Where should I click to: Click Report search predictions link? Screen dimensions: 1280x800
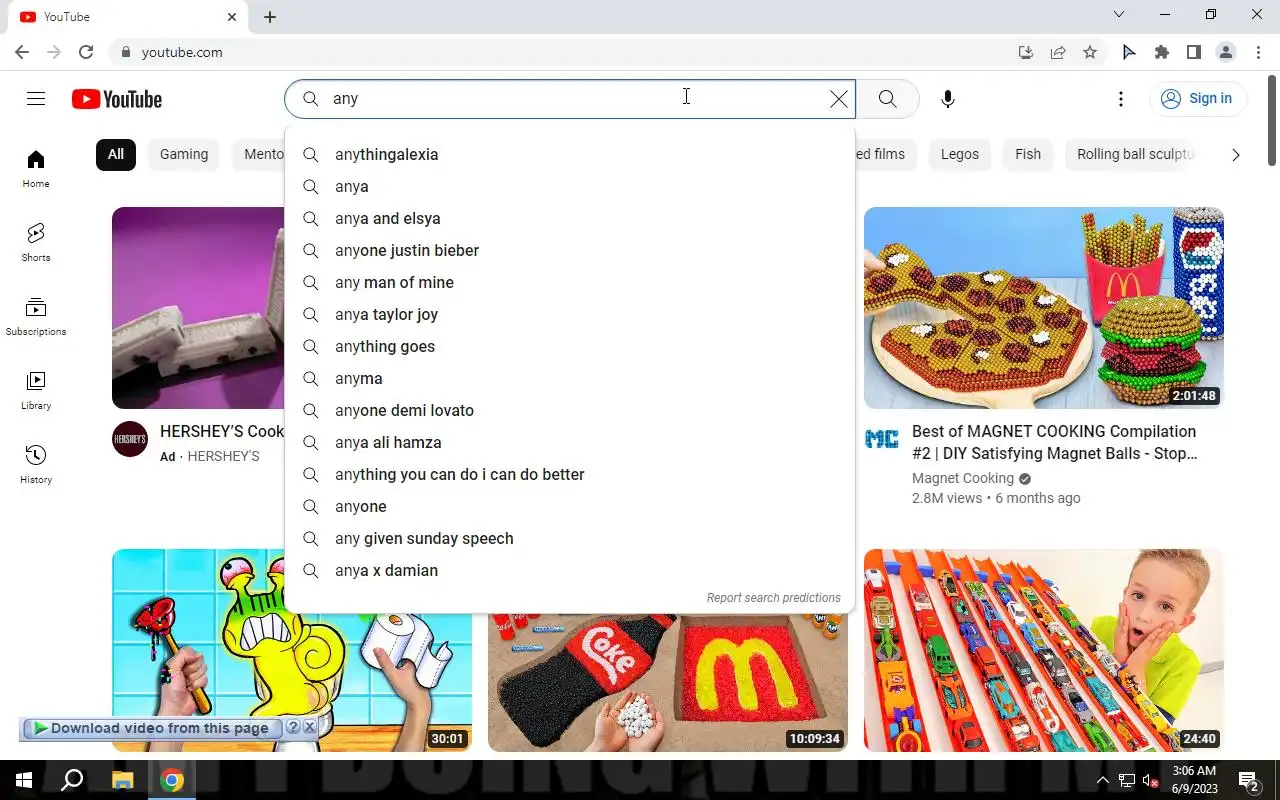coord(773,598)
